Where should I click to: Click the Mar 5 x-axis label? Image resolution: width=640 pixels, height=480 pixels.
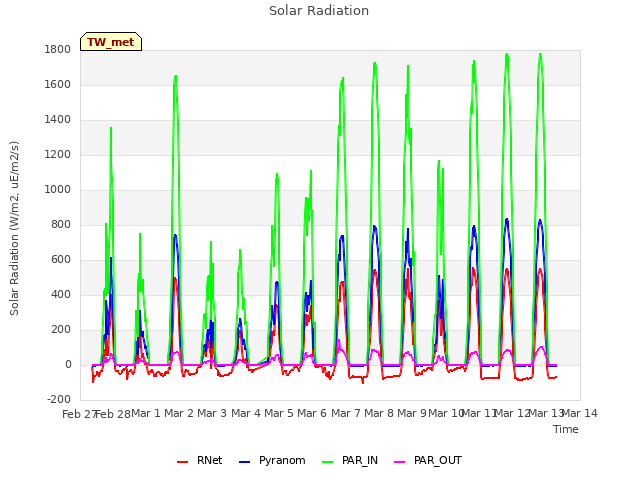point(279,413)
